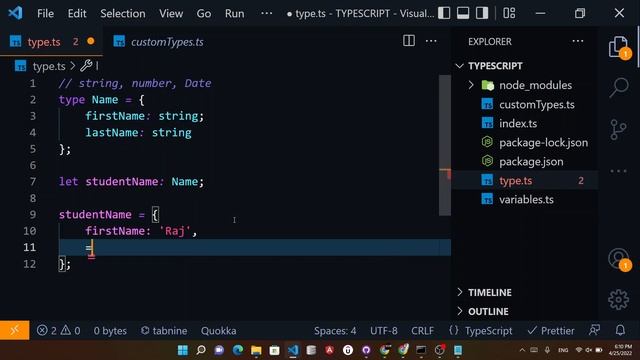
Task: Open the Manage gear icon
Action: (619, 300)
